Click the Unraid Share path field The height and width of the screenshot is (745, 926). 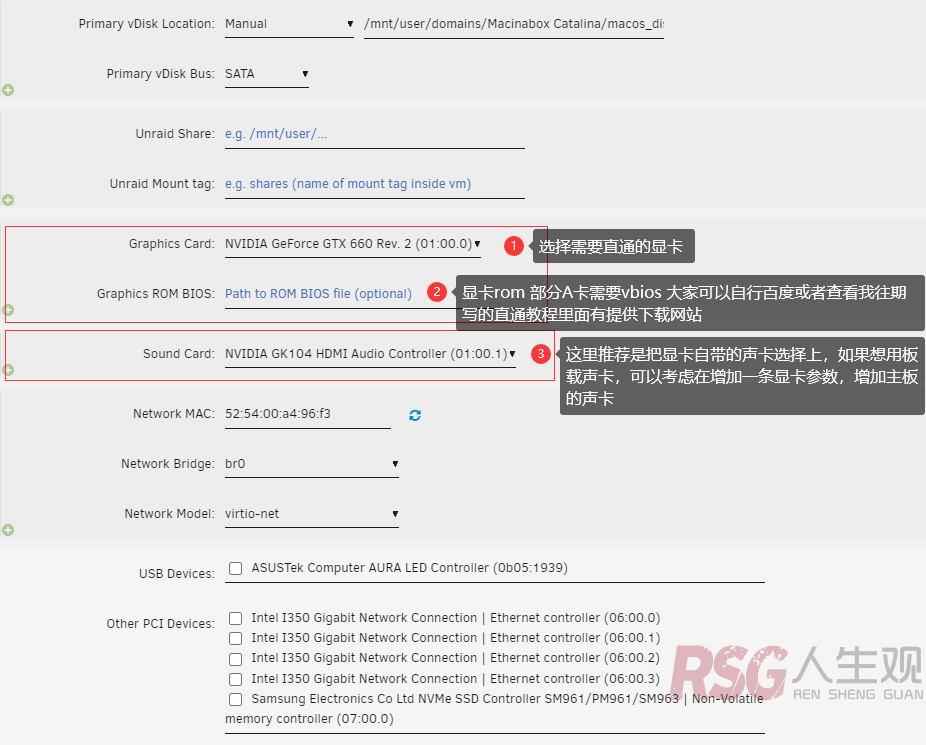(x=374, y=135)
